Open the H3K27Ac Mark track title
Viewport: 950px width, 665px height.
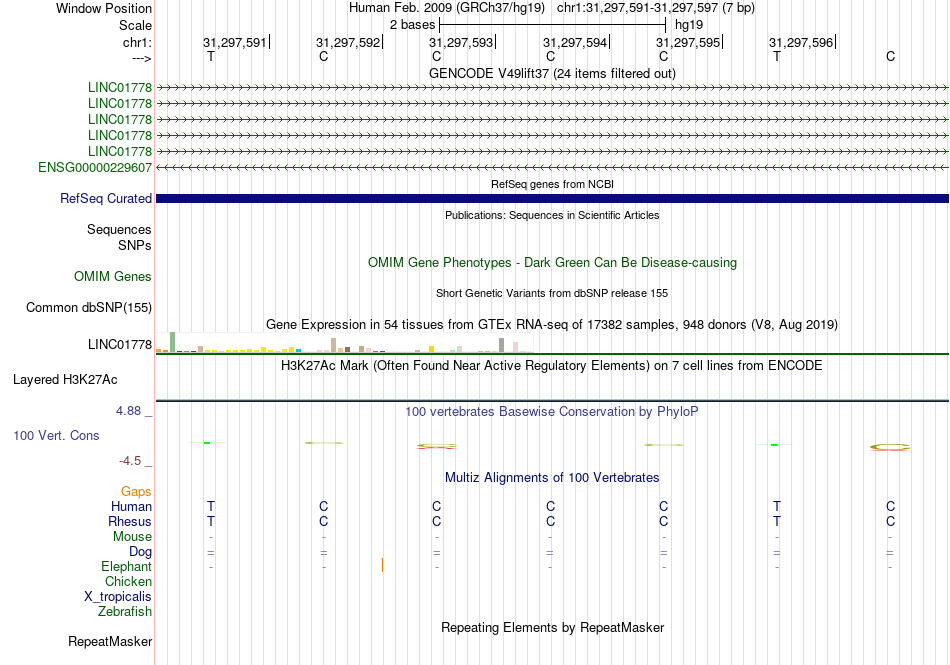552,366
